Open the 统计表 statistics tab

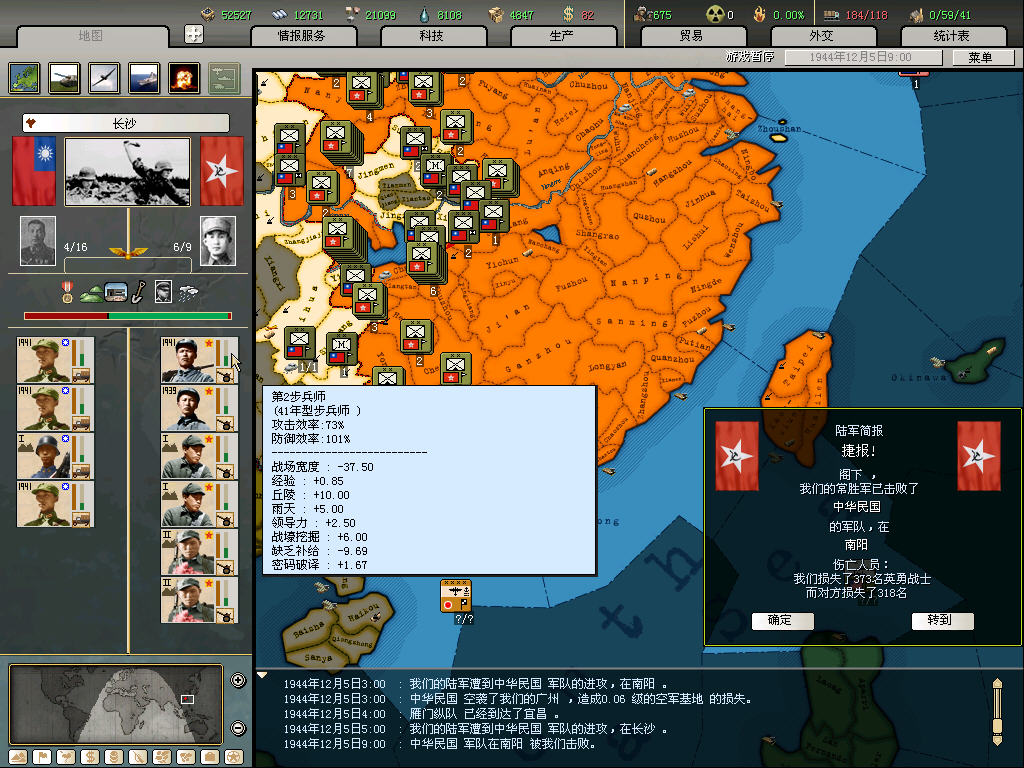(x=952, y=36)
